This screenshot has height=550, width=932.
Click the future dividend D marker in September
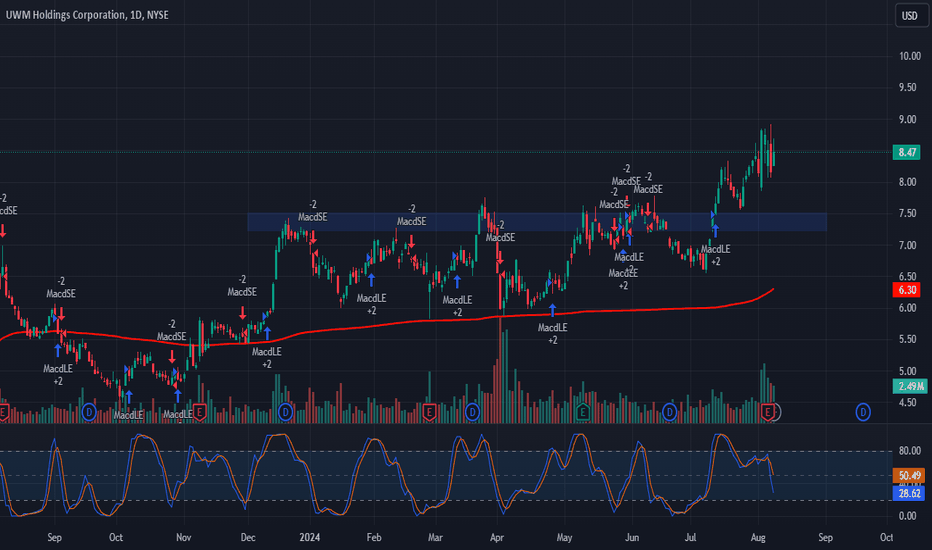point(863,411)
